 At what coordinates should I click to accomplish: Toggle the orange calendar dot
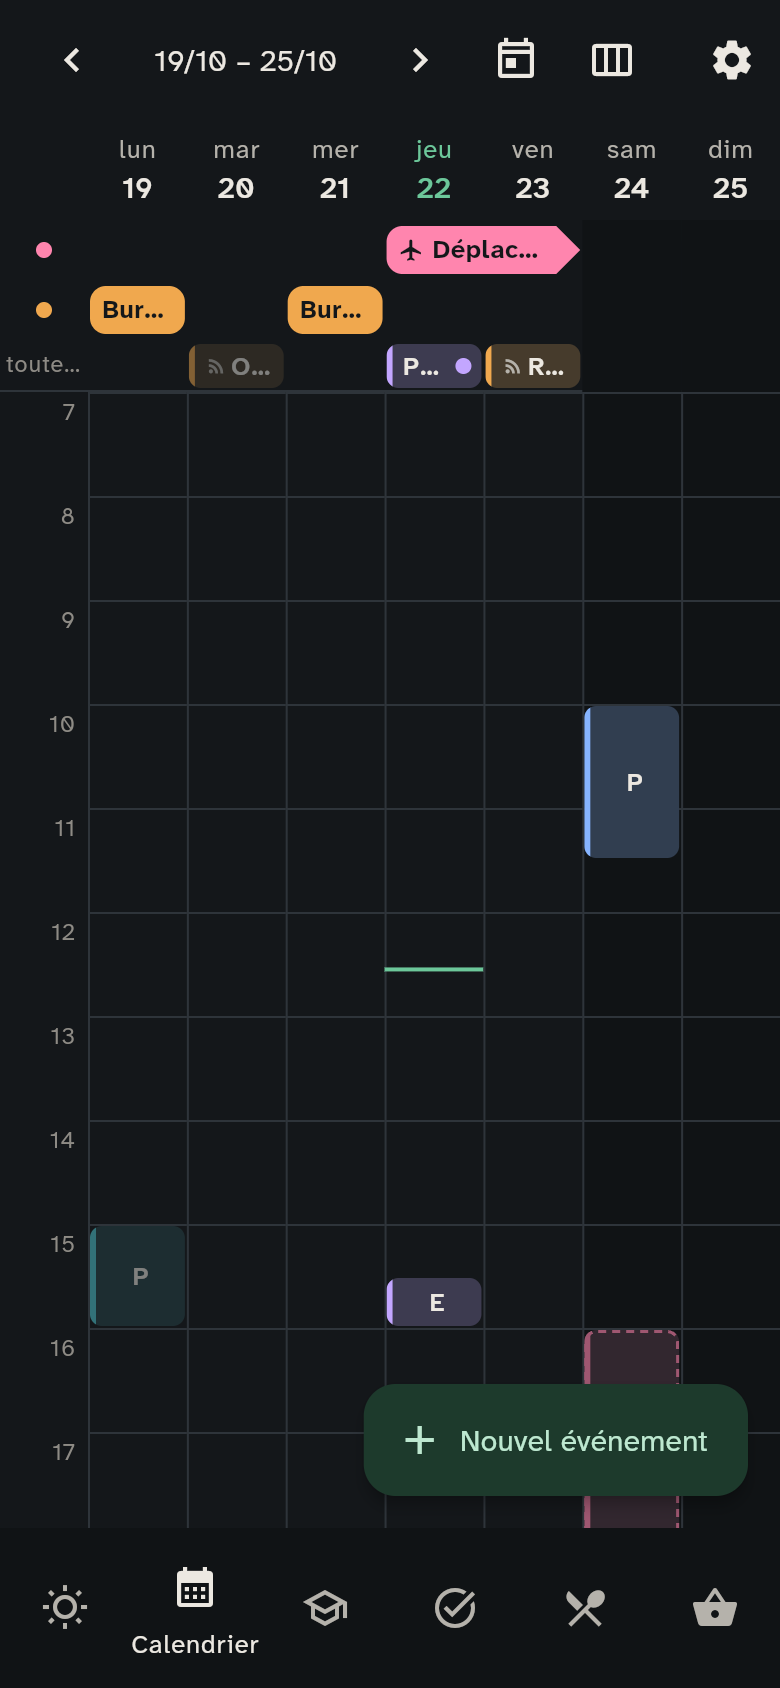[44, 310]
